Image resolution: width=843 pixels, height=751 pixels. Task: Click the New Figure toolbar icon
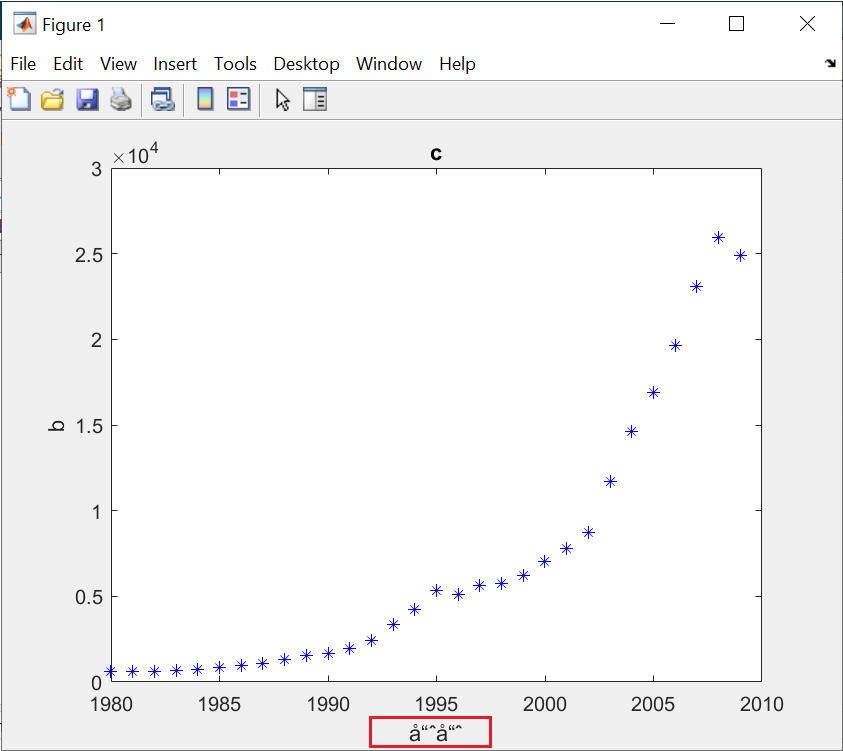[19, 99]
